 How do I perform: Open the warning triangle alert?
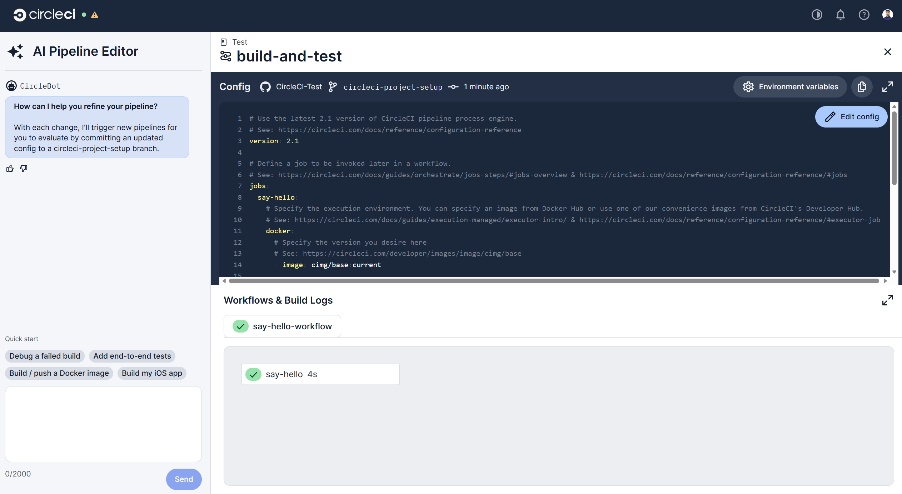click(94, 15)
